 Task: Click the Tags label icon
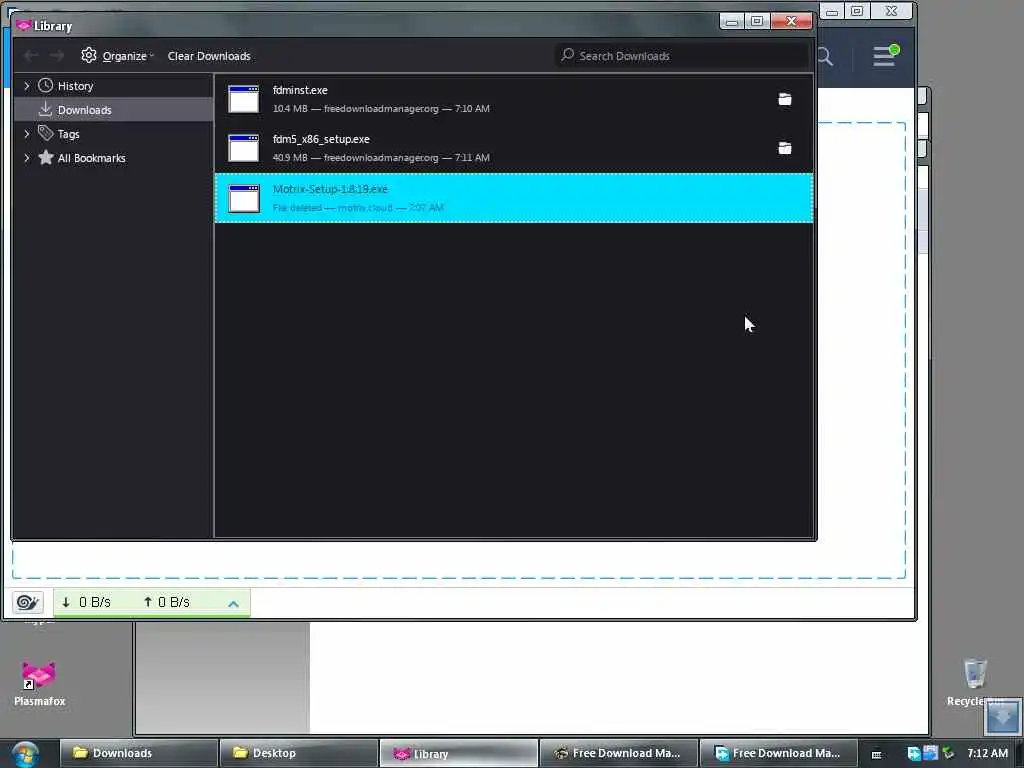(45, 133)
